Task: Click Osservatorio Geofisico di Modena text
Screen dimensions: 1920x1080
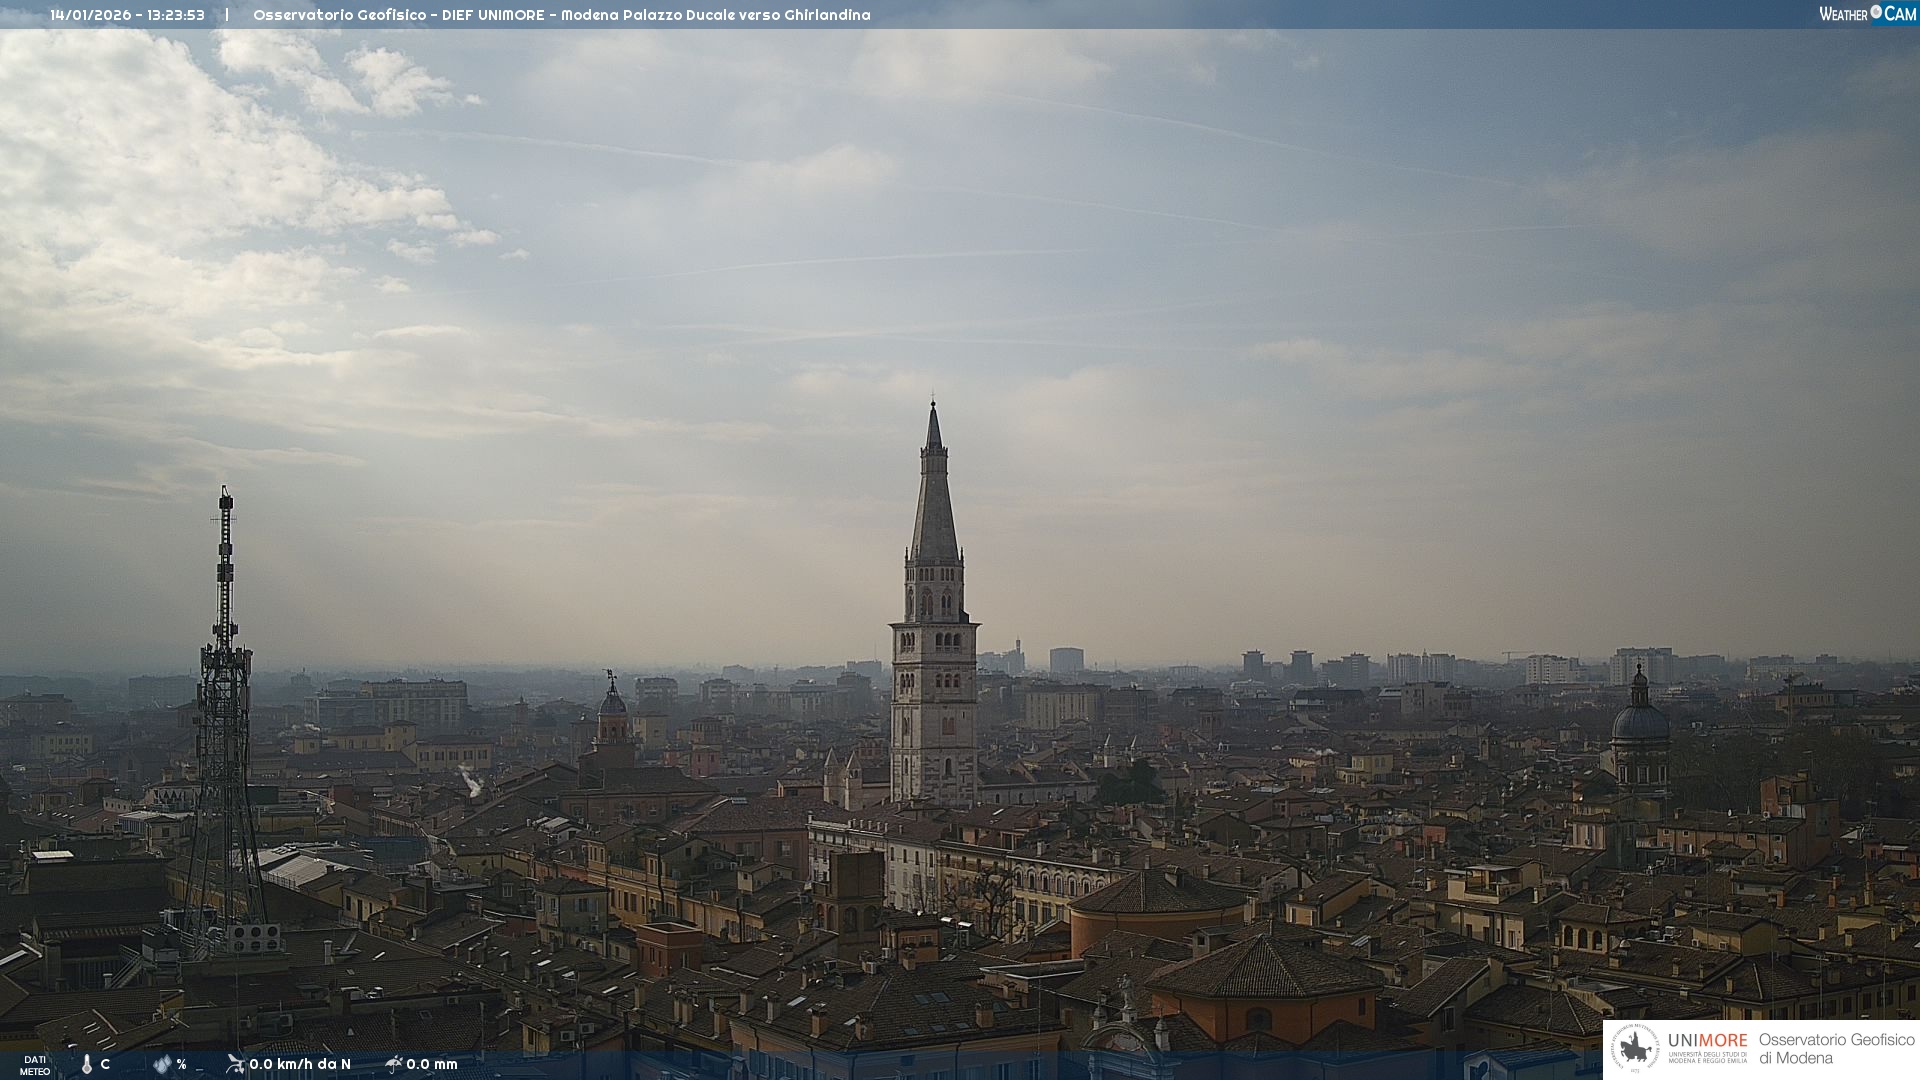Action: [x=1836, y=1049]
